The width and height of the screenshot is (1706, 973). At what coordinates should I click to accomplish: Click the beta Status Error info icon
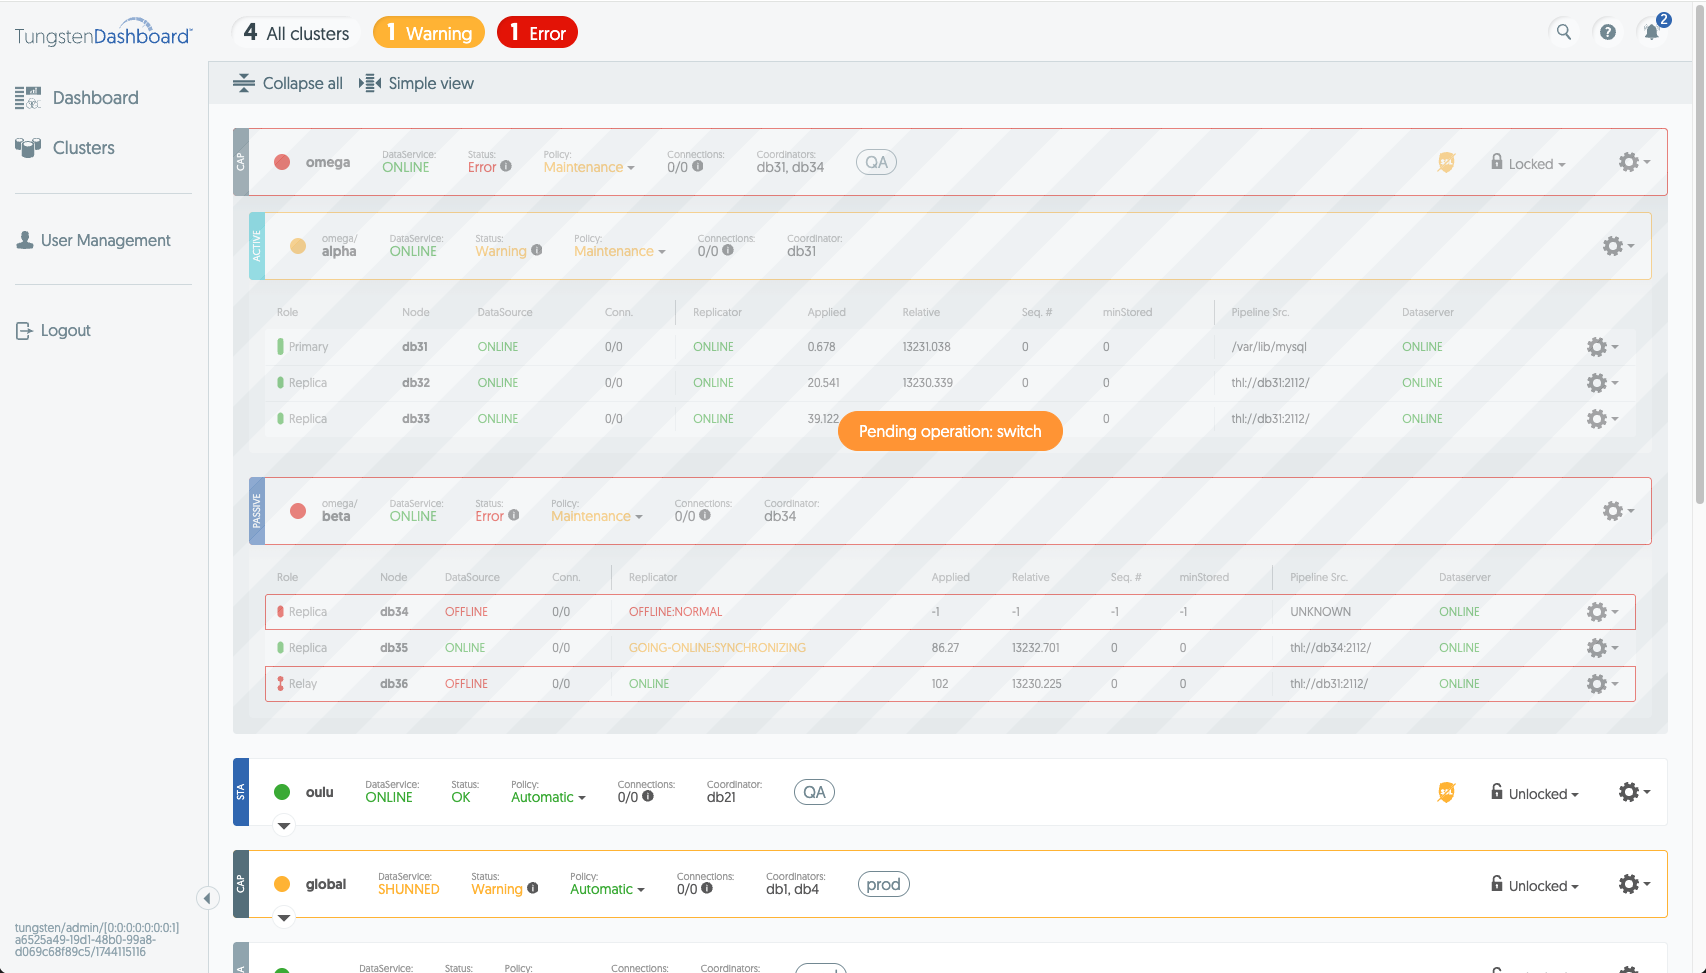pyautogui.click(x=514, y=515)
